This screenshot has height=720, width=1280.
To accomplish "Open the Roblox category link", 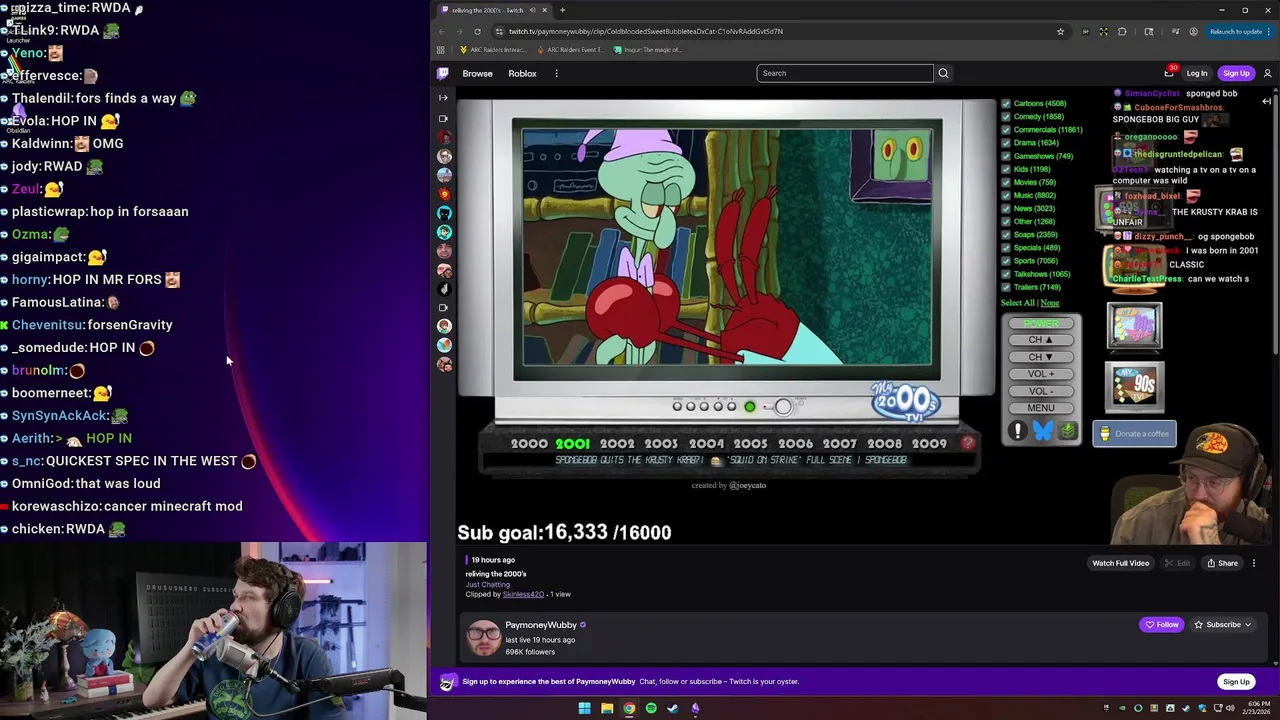I will [x=522, y=73].
